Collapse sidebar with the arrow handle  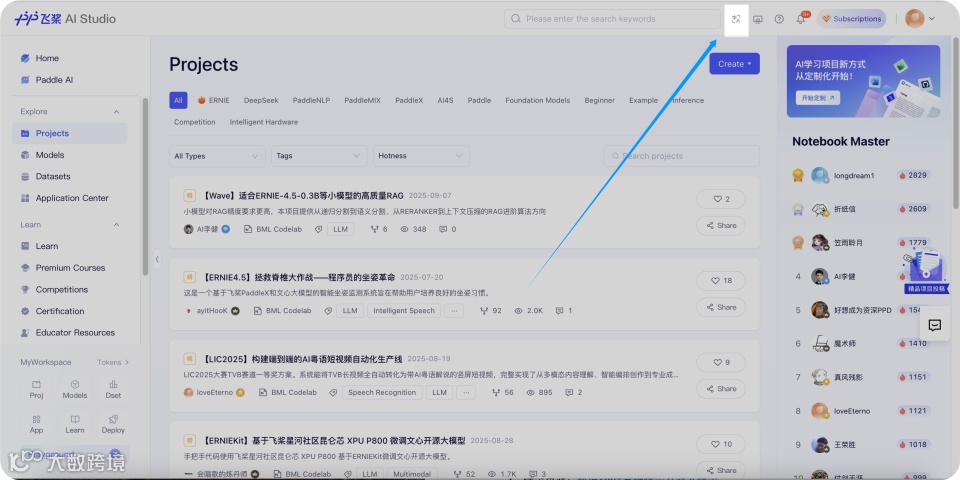pyautogui.click(x=157, y=259)
